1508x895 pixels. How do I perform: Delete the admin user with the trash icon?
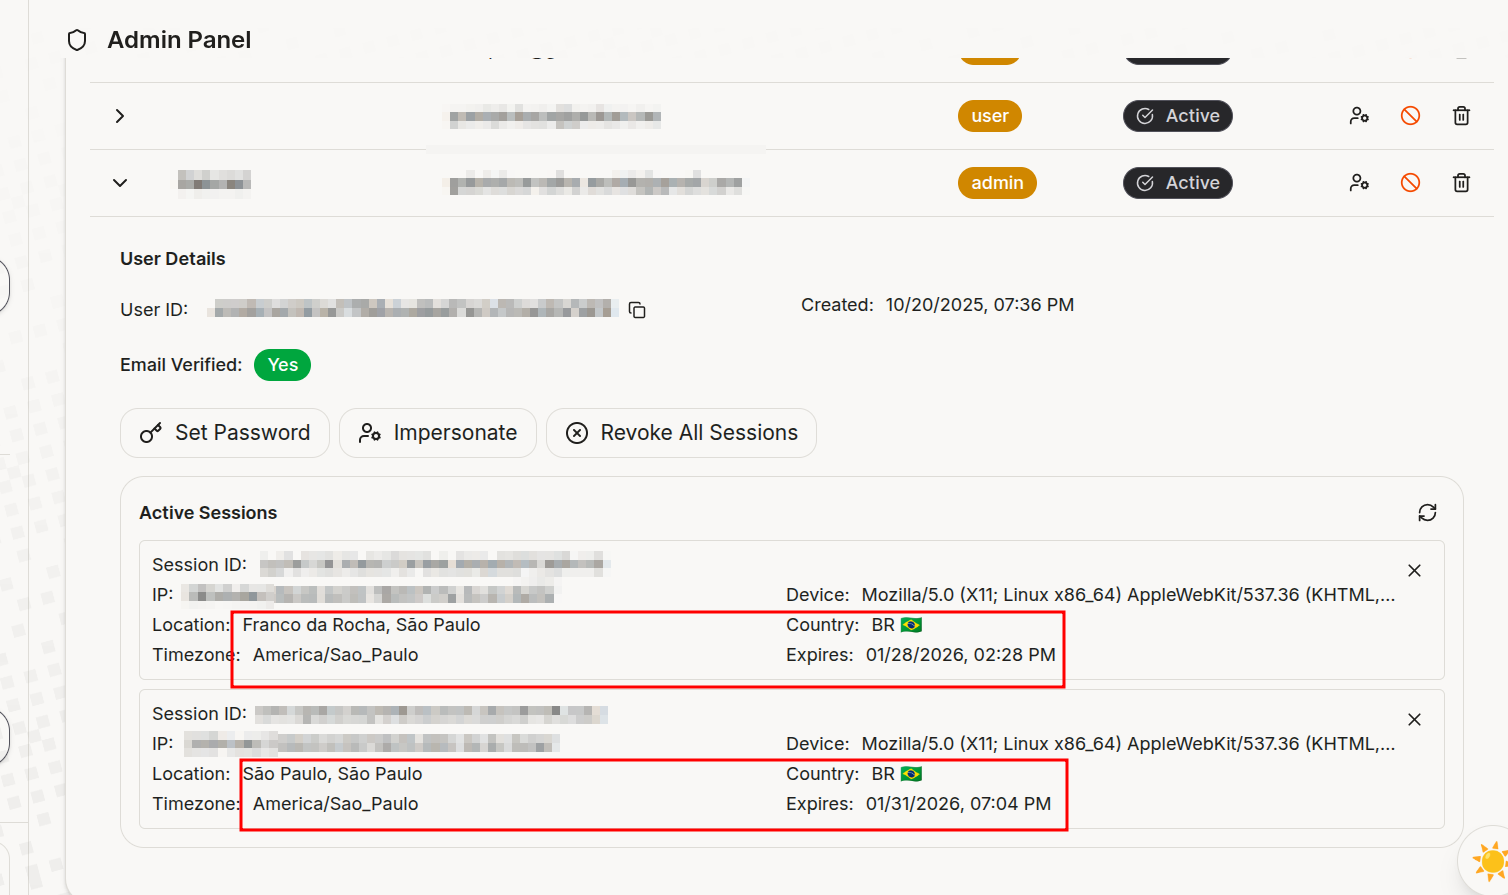[1461, 183]
